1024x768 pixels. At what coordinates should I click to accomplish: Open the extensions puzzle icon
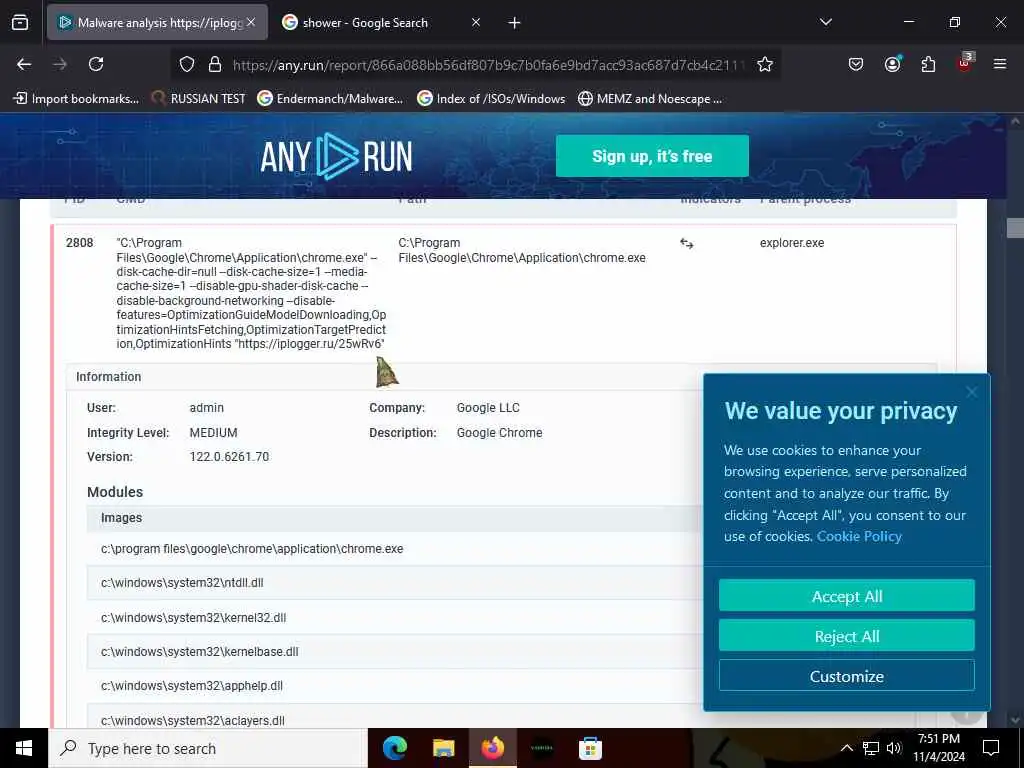[x=928, y=64]
